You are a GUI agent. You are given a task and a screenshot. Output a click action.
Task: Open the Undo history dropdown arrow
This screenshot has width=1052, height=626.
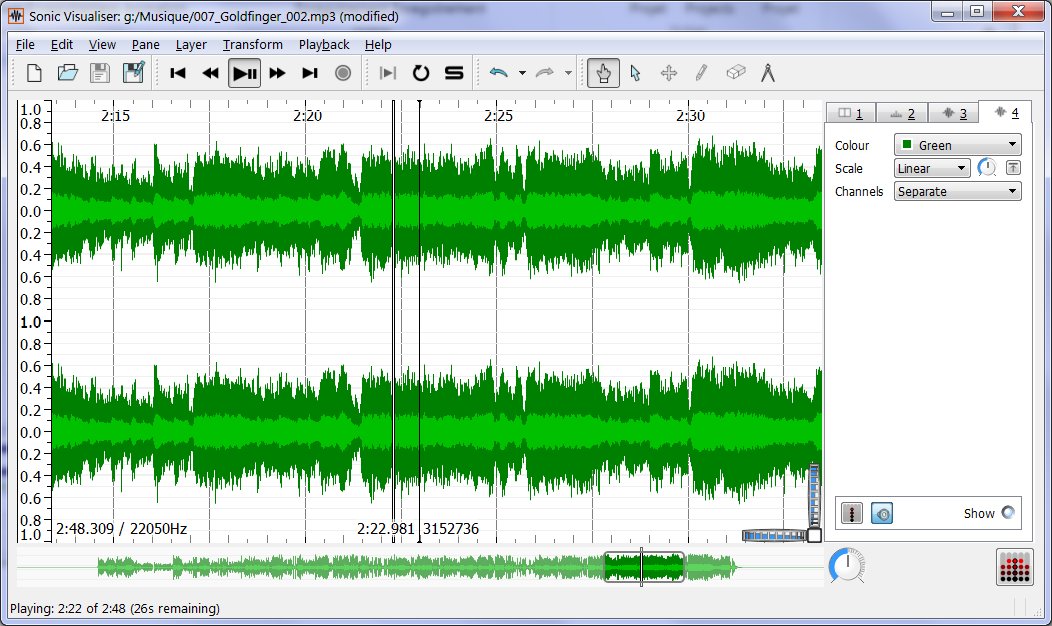coord(522,73)
